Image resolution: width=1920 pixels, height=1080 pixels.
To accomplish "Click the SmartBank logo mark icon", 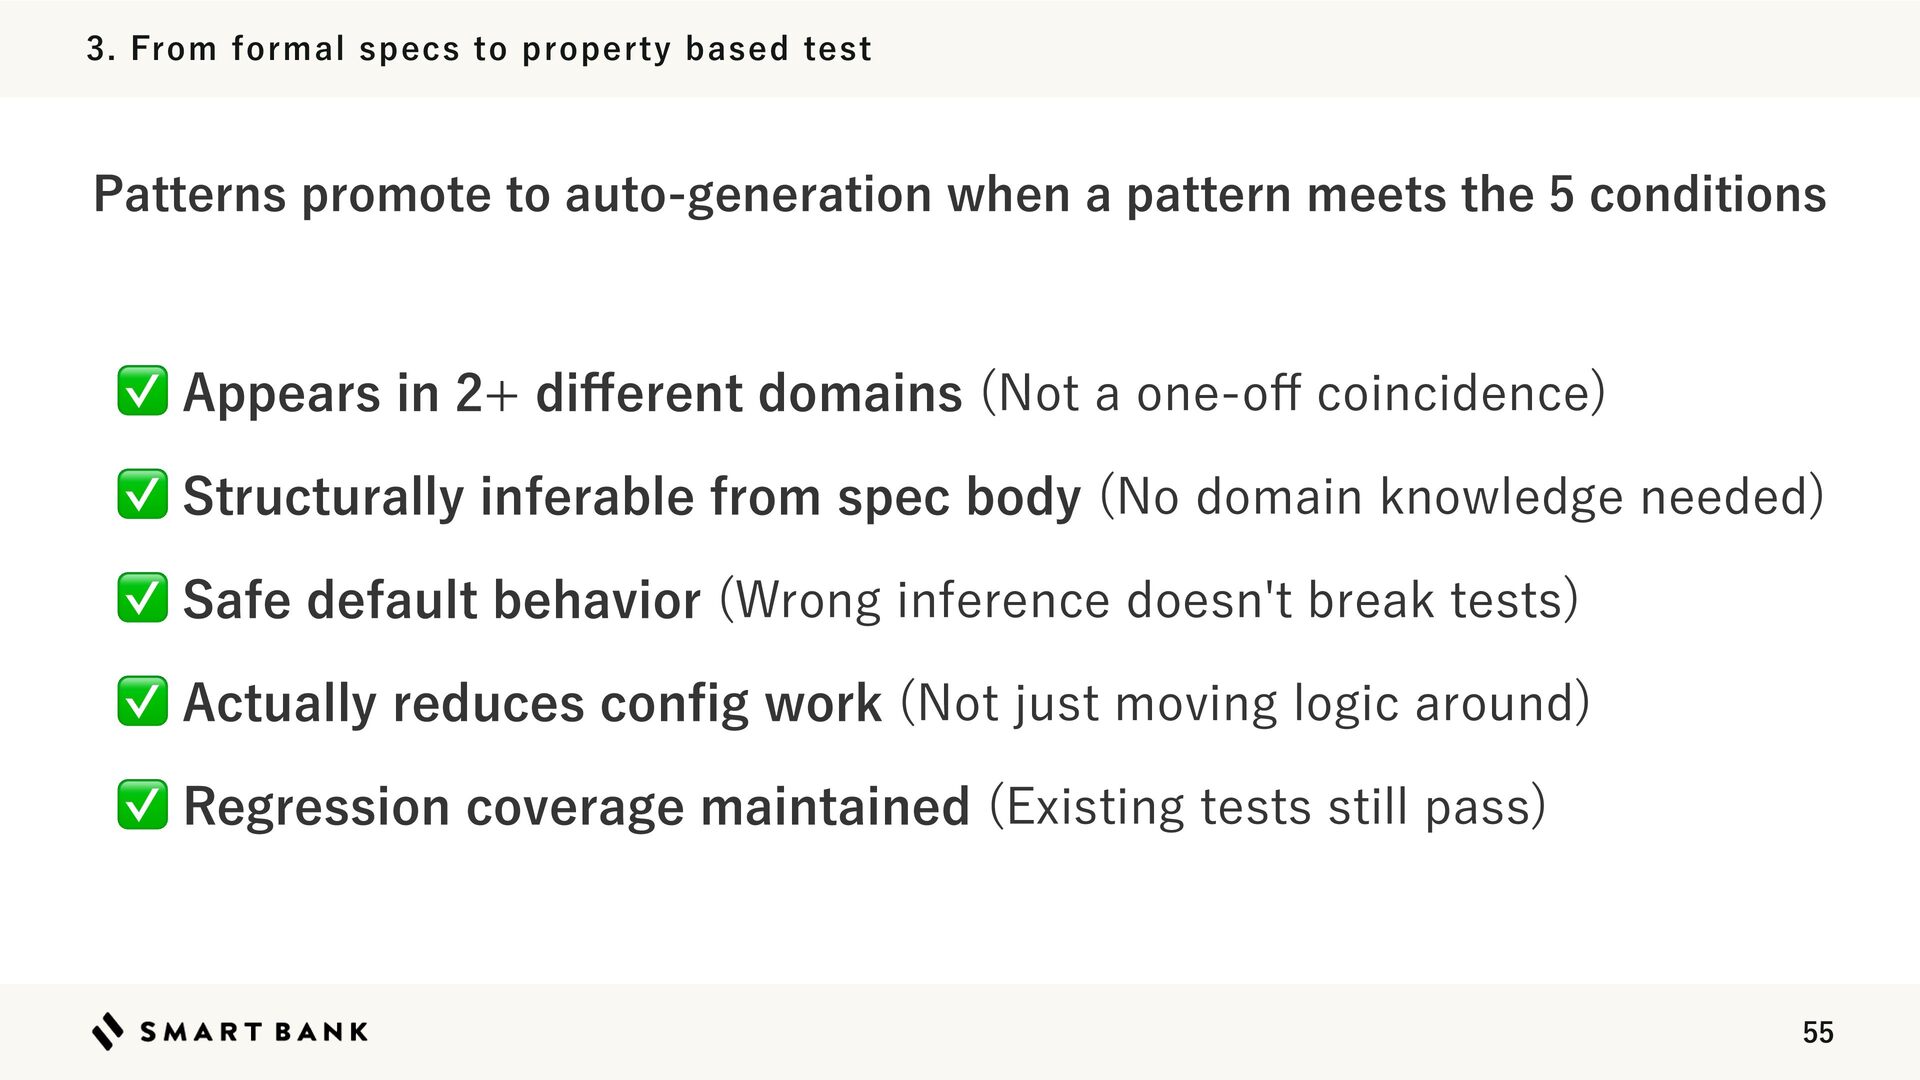I will 108,1031.
